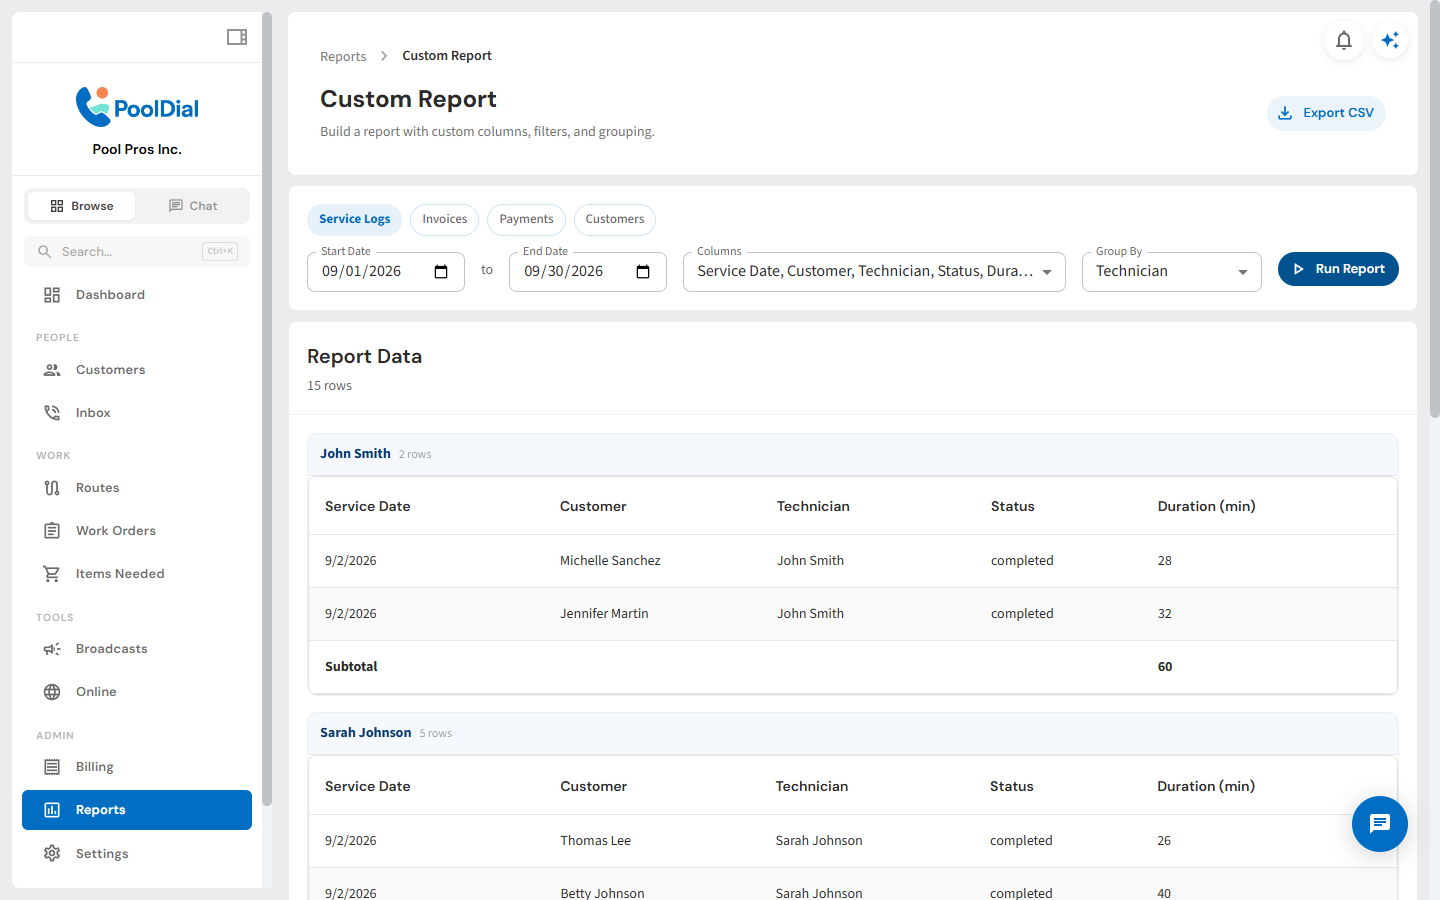Select the Payments tab

click(526, 219)
